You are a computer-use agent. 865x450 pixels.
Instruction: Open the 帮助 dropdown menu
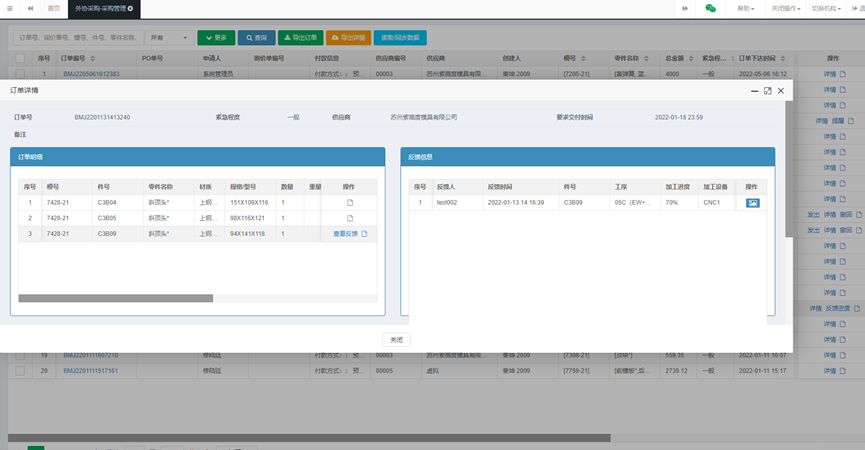tap(746, 8)
